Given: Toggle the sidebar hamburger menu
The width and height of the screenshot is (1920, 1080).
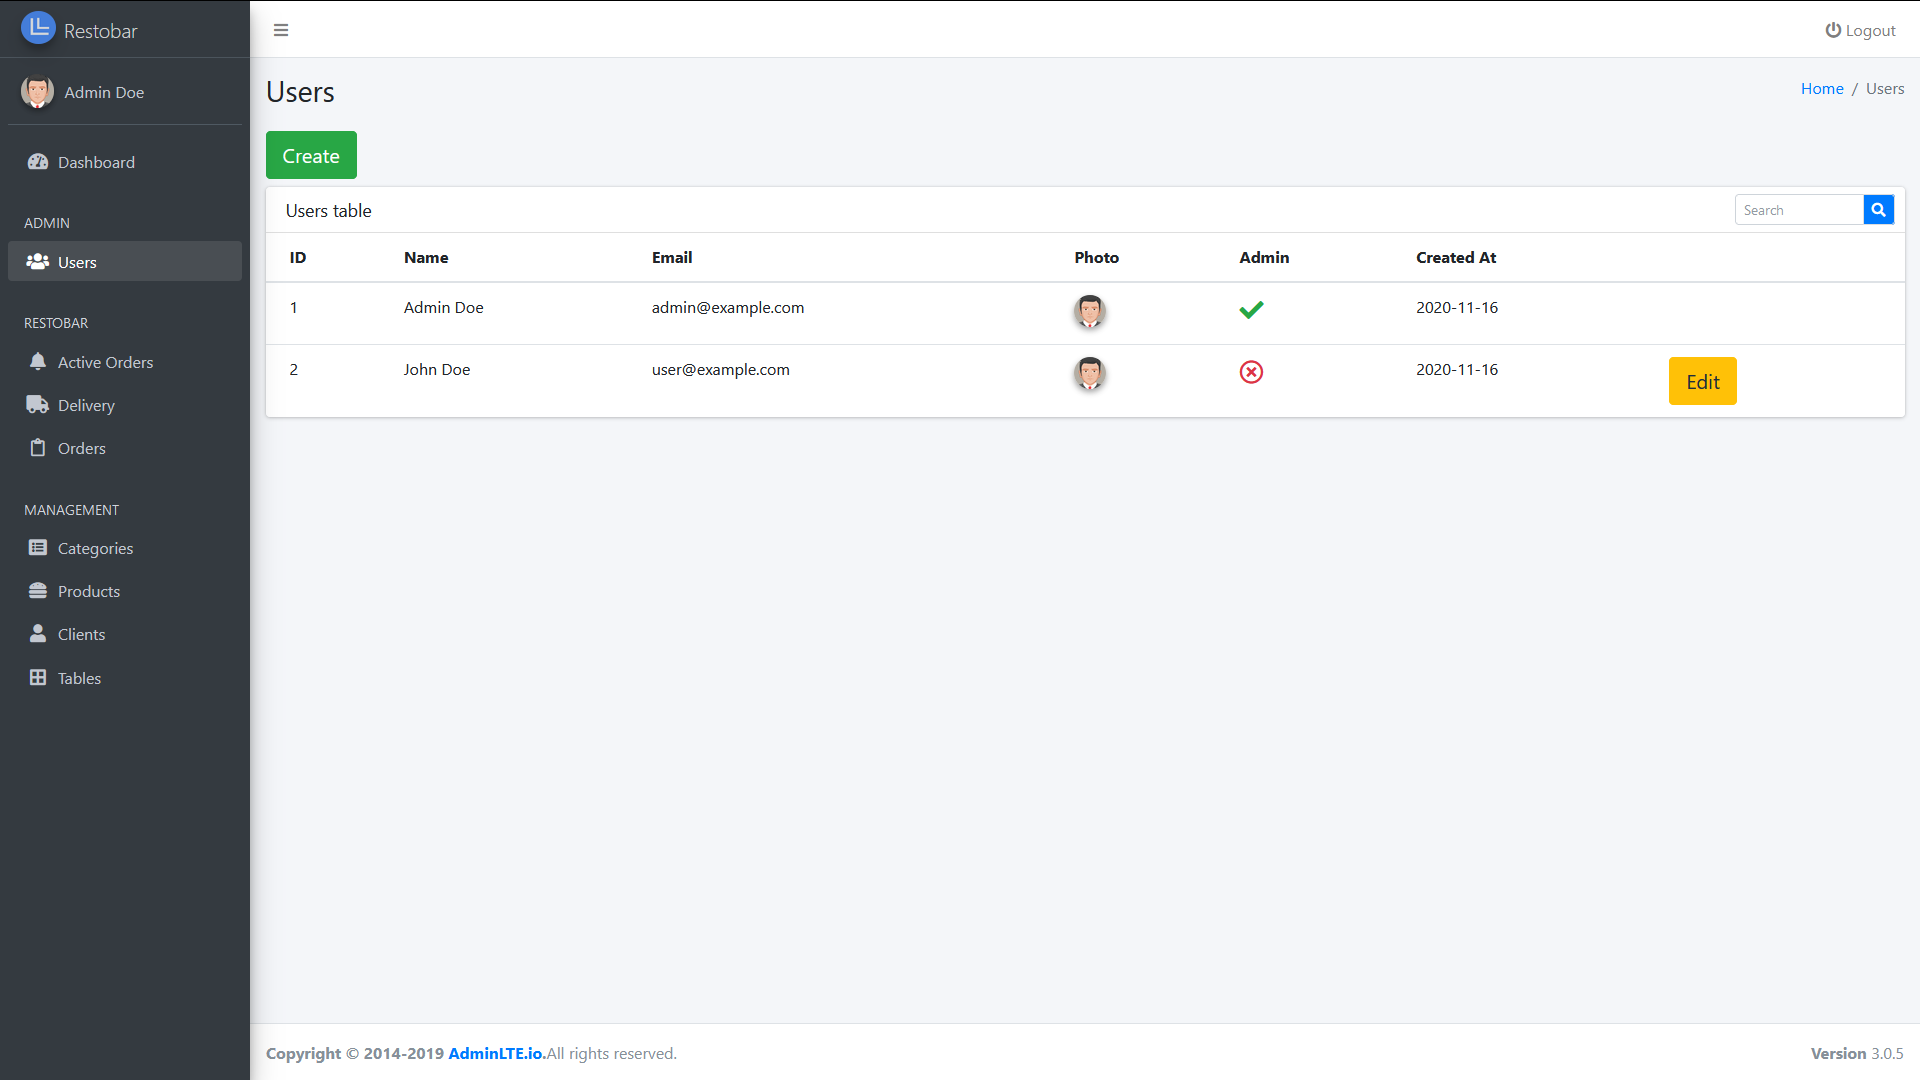Looking at the screenshot, I should (281, 30).
